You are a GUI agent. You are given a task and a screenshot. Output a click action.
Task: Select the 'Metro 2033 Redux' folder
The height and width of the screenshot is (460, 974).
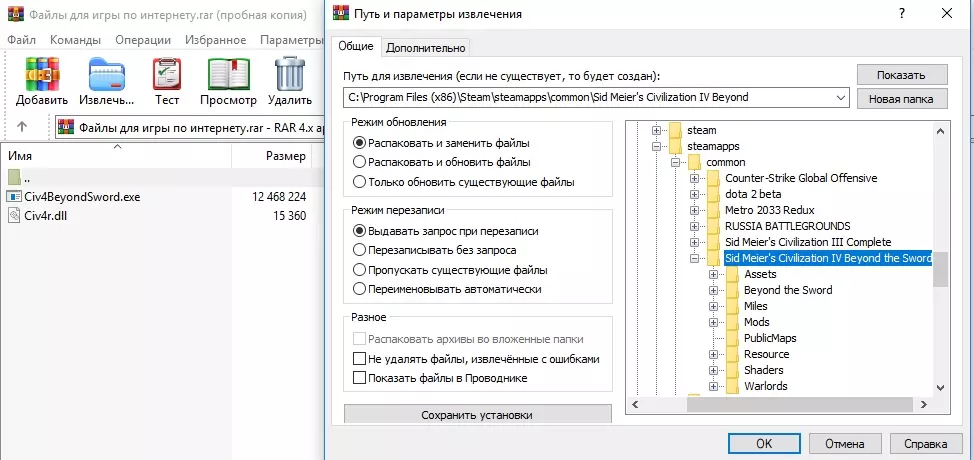click(x=769, y=210)
